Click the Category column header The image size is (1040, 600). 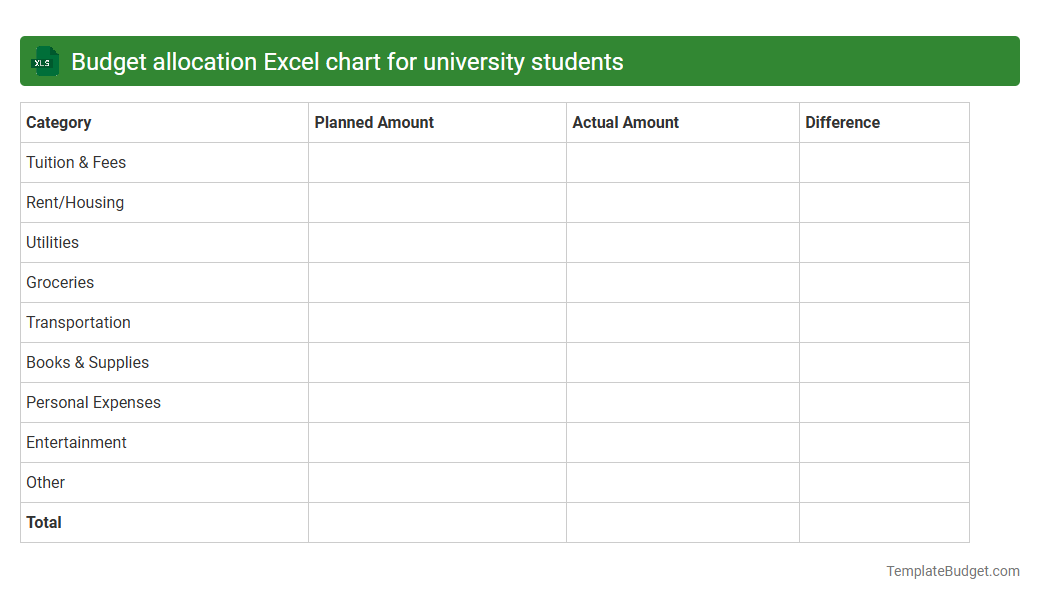point(58,122)
